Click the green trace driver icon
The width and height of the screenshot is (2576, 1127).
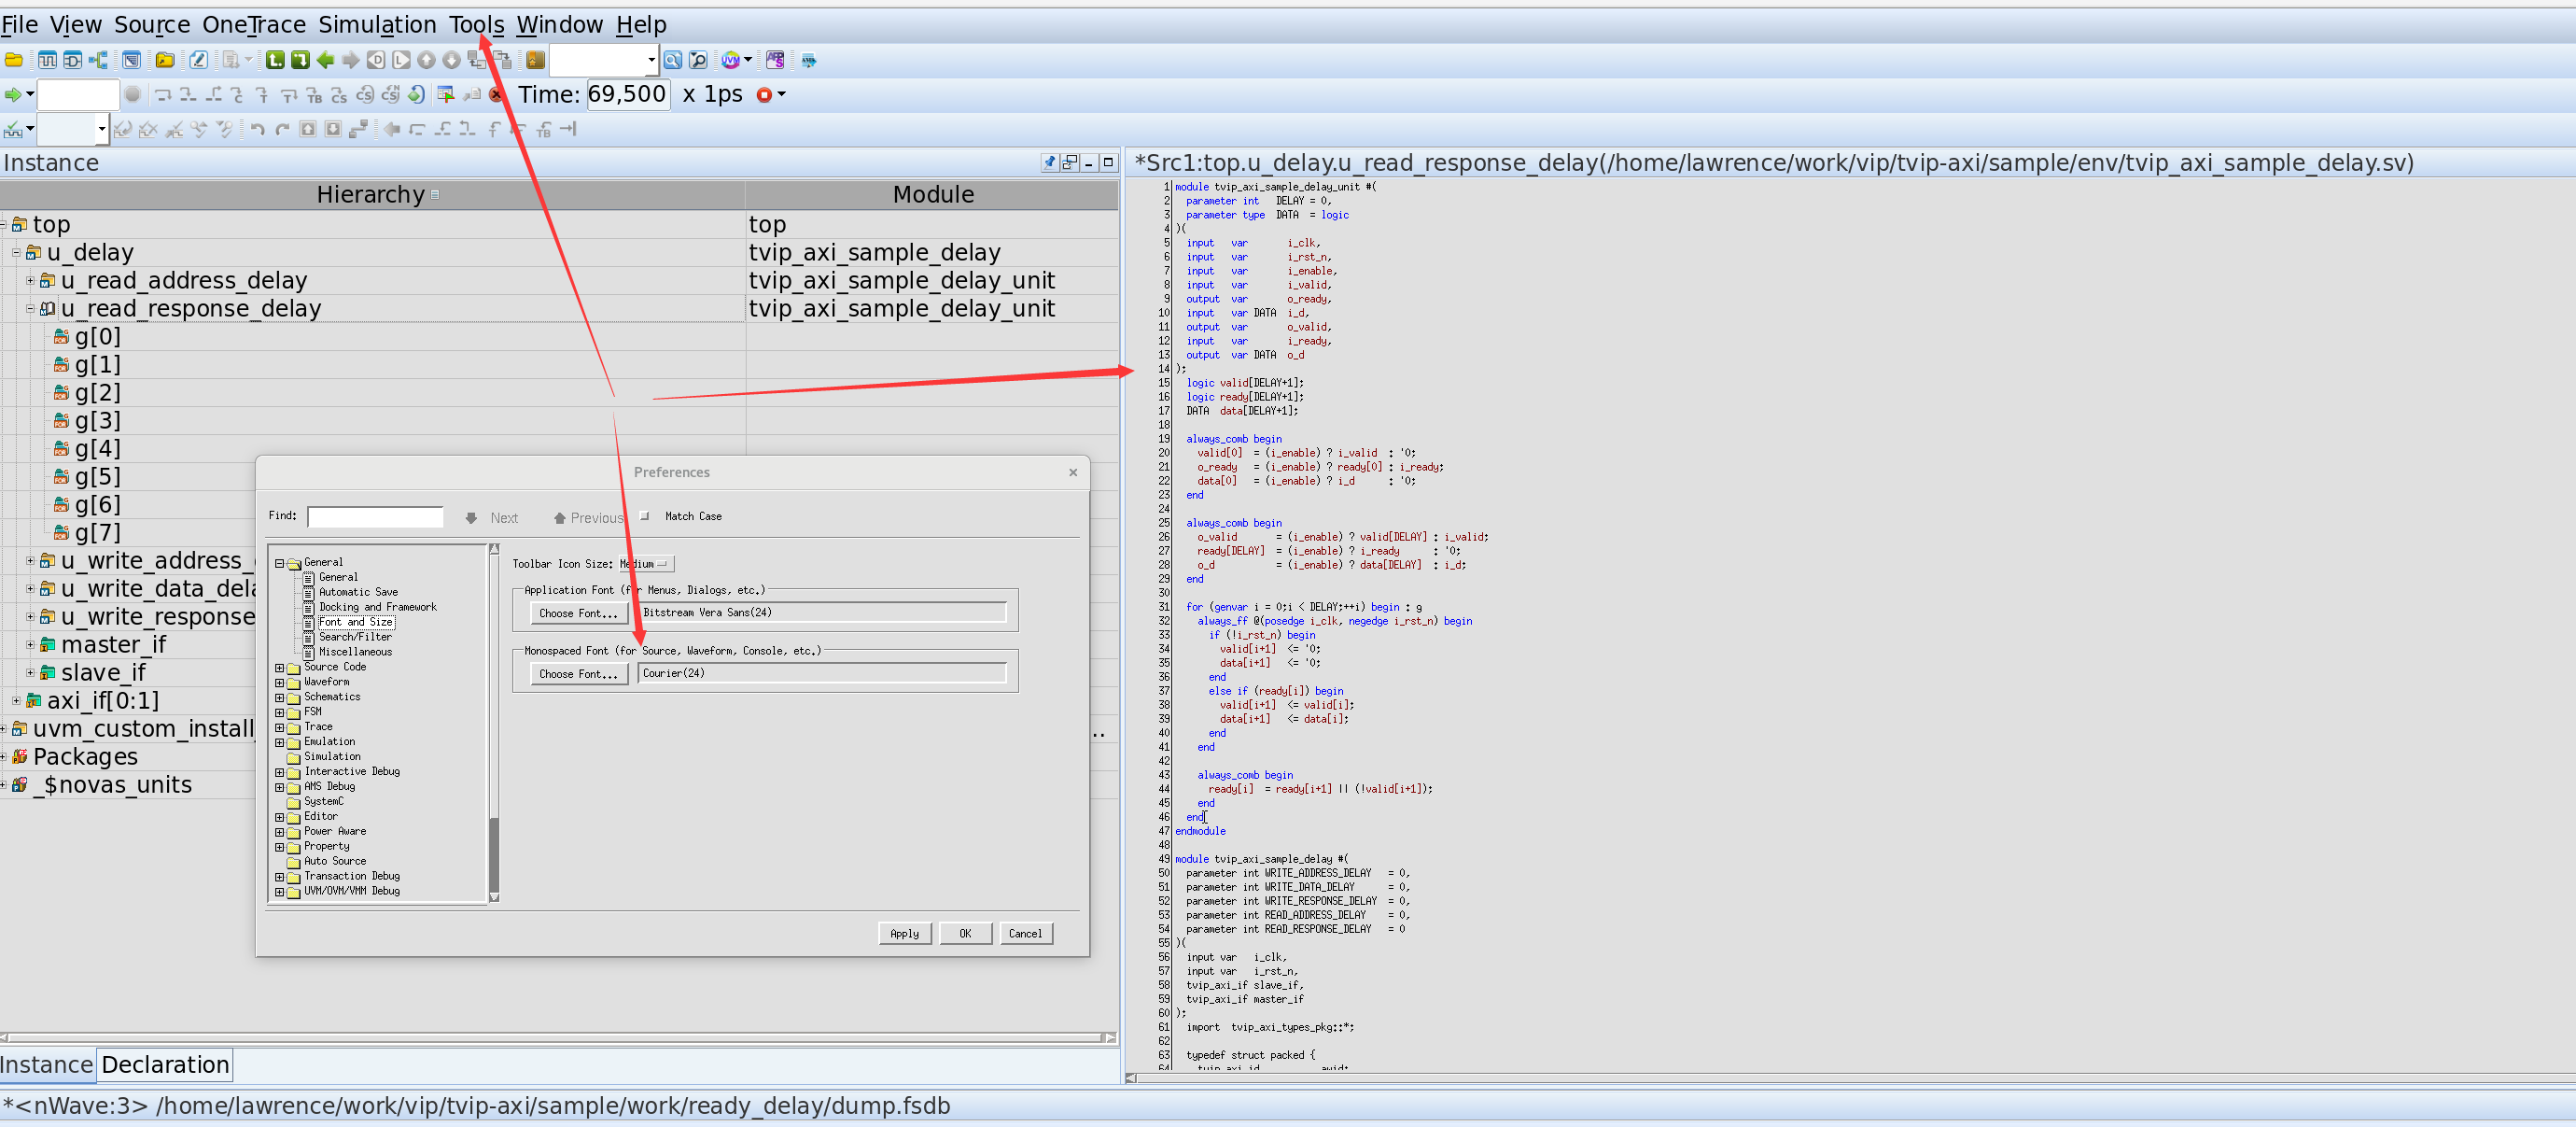pos(300,60)
